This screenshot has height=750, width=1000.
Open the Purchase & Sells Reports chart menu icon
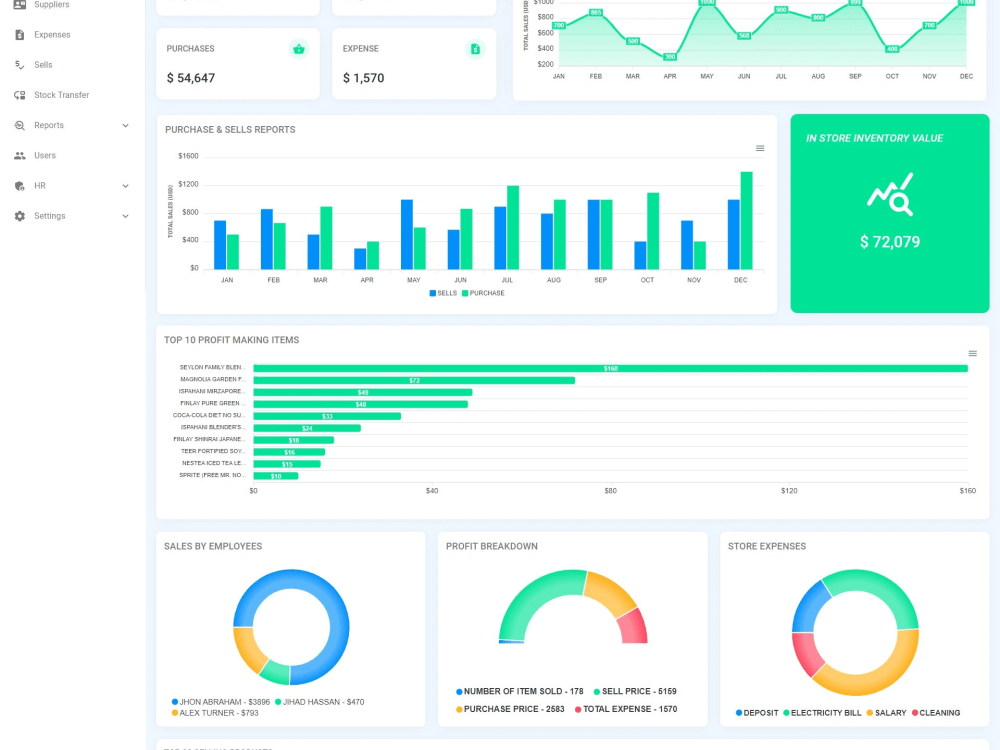[760, 148]
